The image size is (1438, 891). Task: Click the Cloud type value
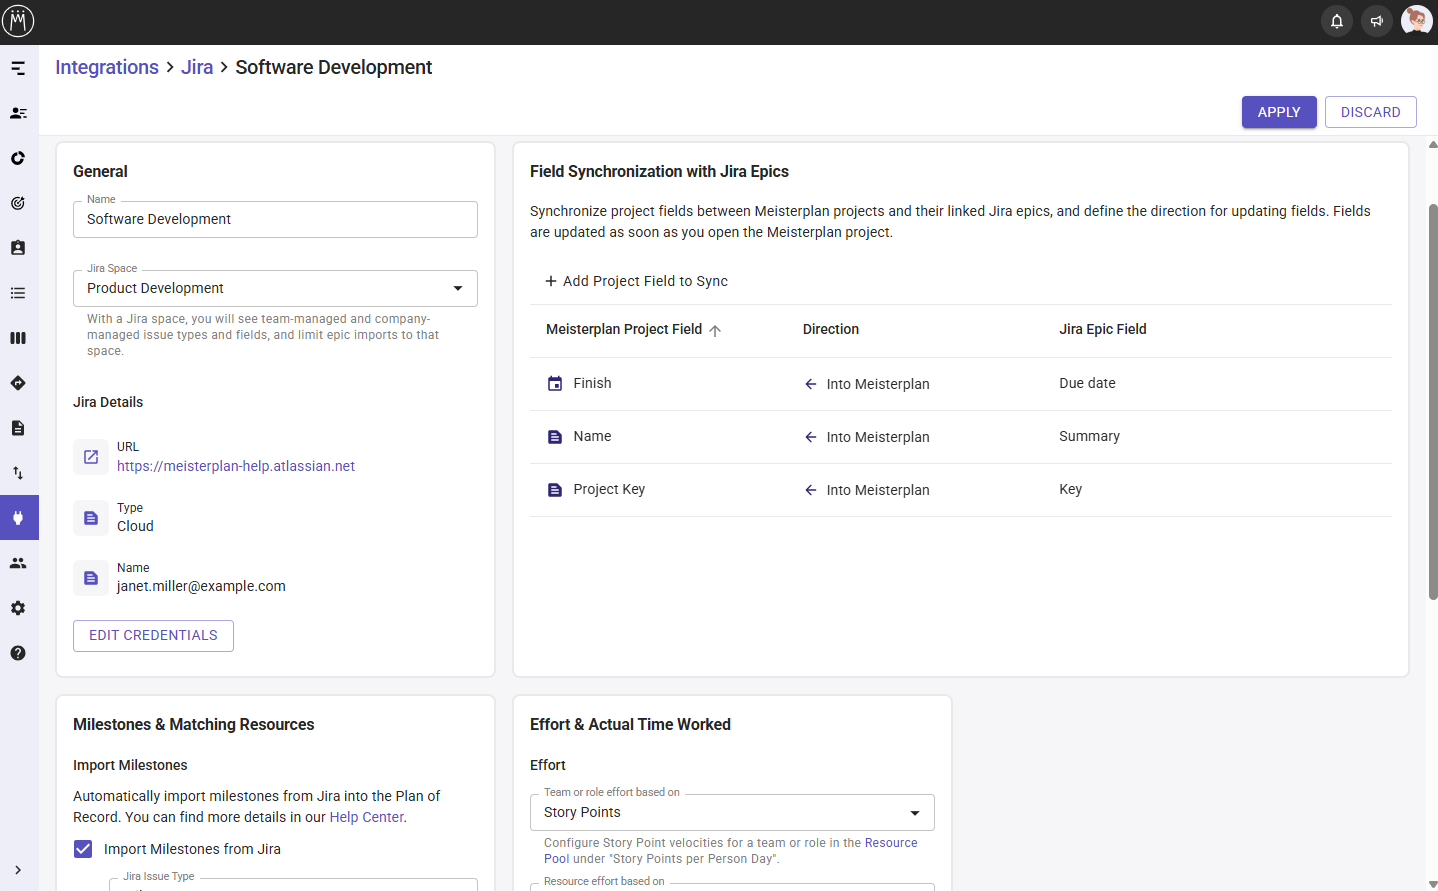[135, 526]
